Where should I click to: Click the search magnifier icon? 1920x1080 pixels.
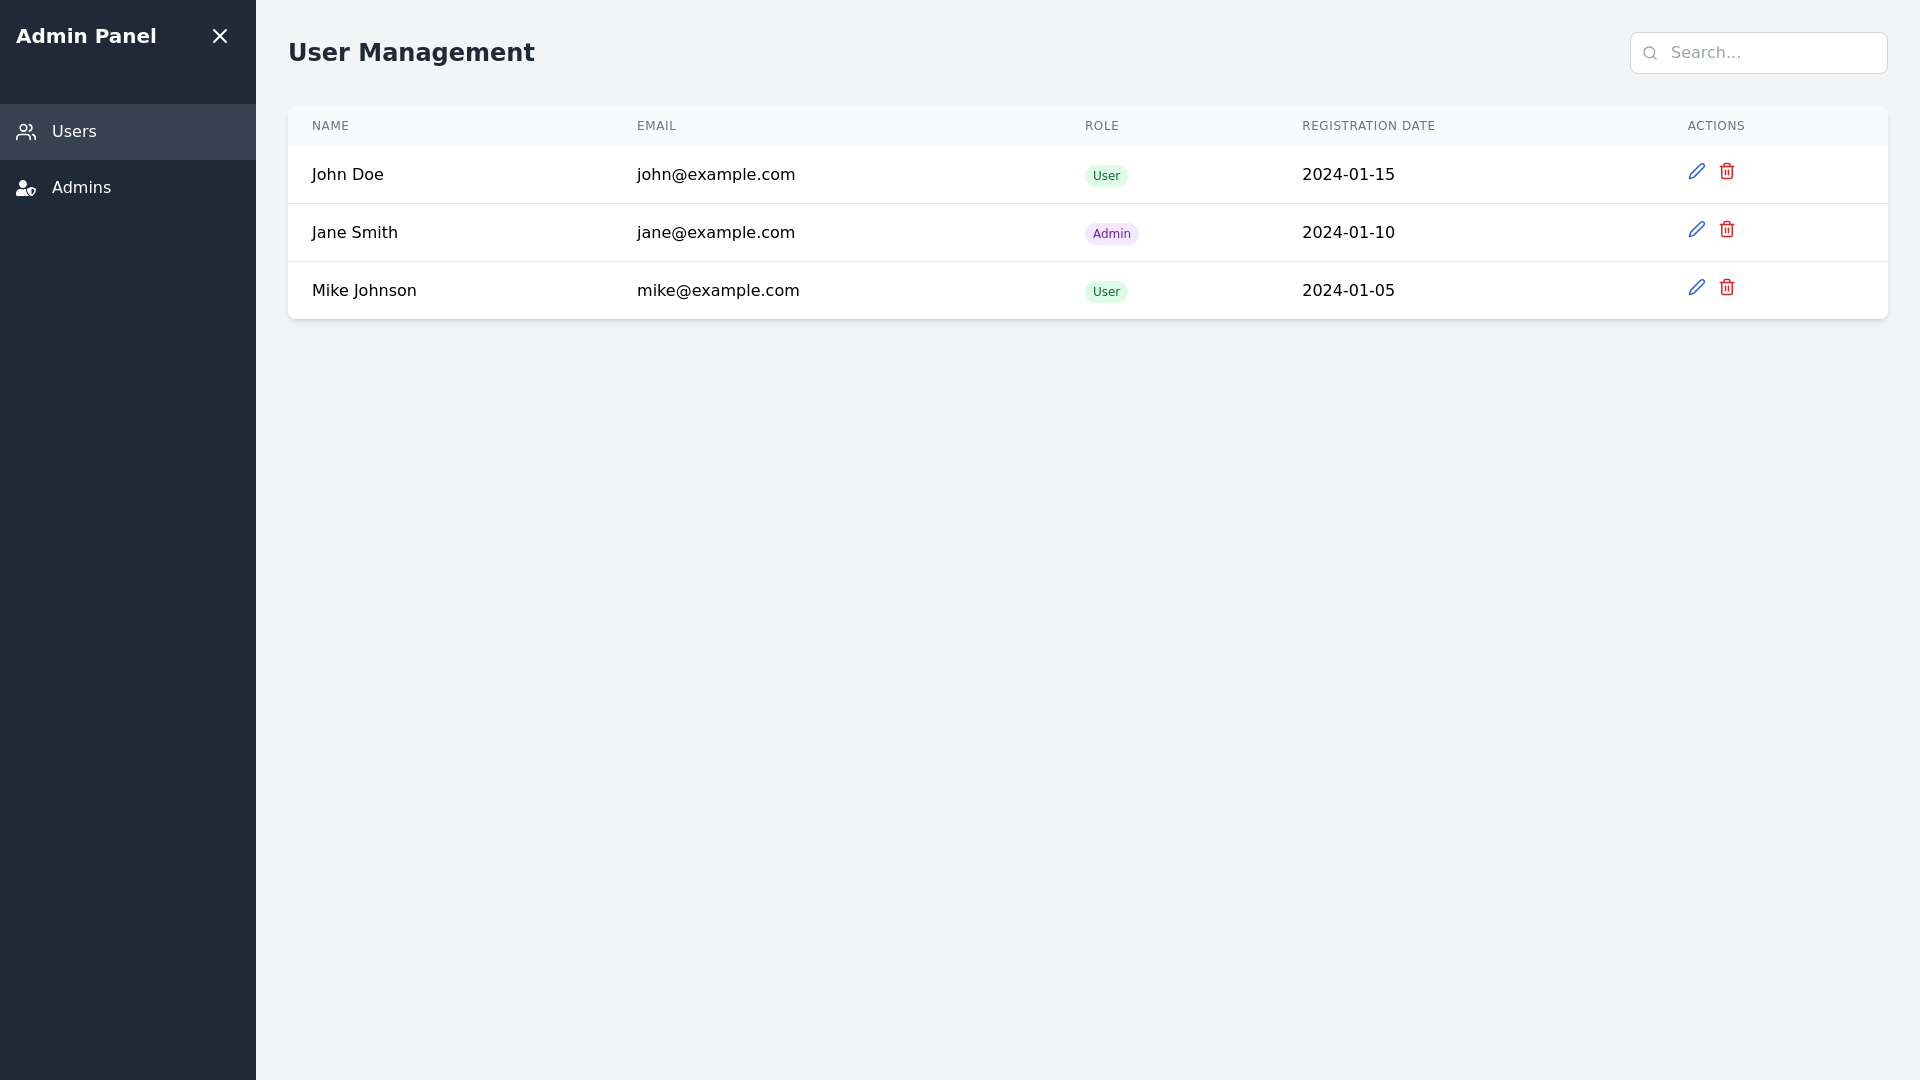pos(1649,52)
